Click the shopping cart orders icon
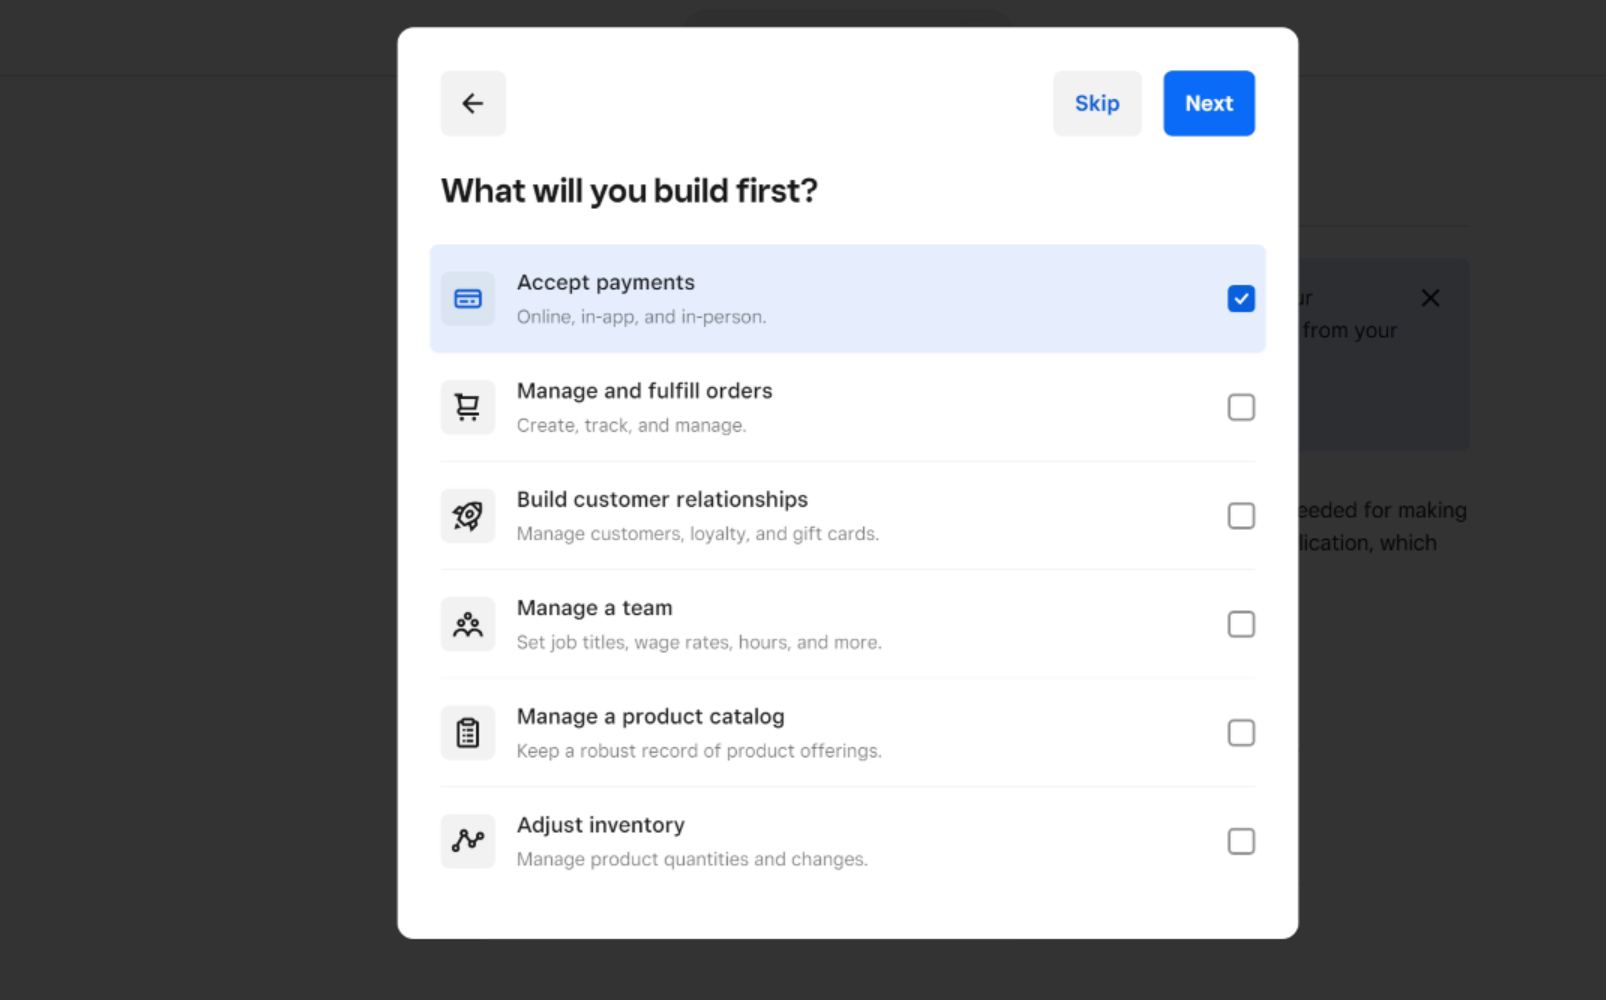This screenshot has height=1000, width=1606. pos(468,407)
